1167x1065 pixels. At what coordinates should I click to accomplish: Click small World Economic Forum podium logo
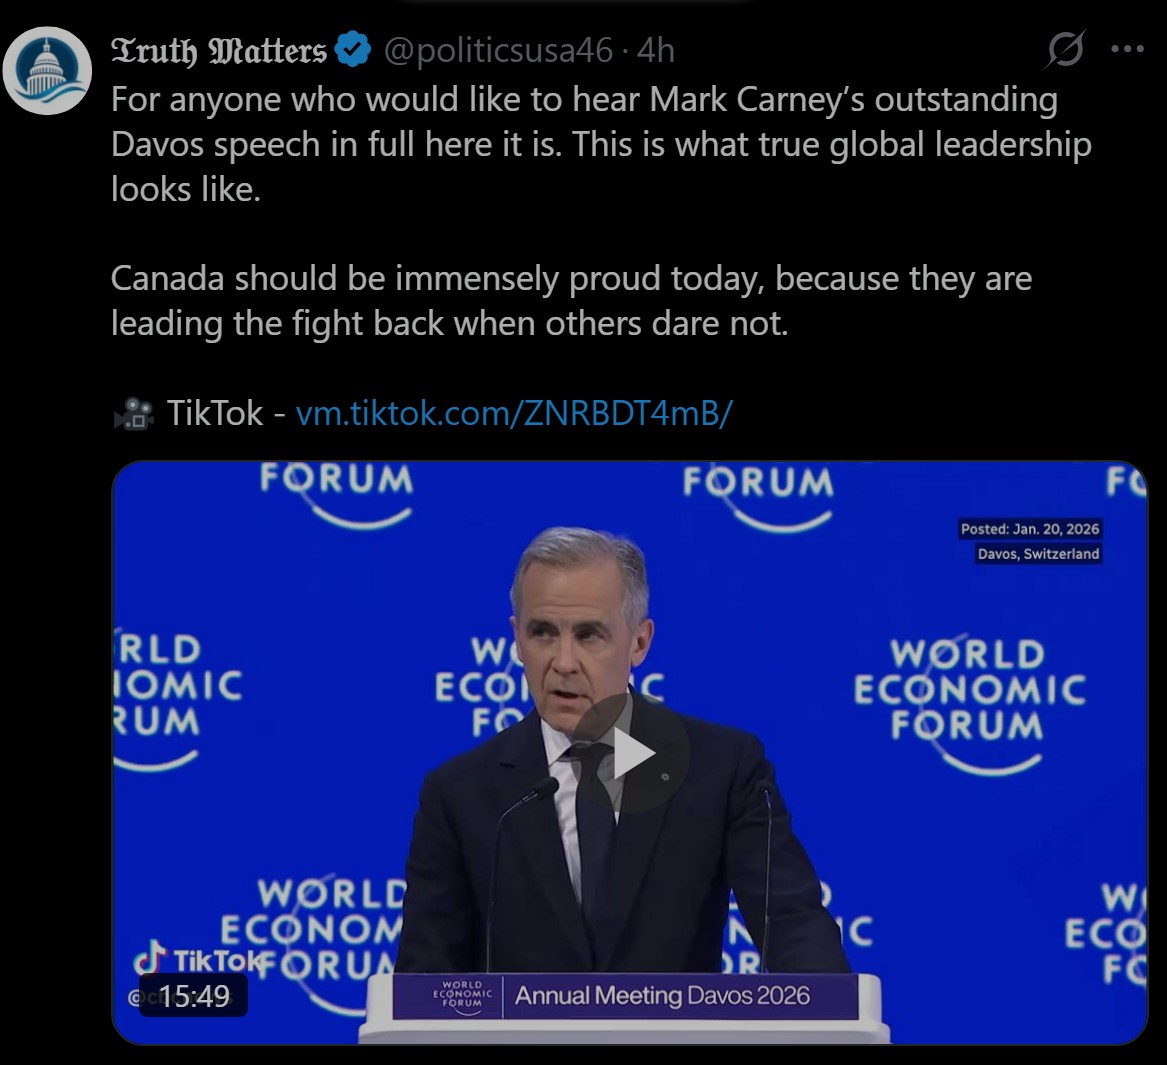[x=462, y=995]
